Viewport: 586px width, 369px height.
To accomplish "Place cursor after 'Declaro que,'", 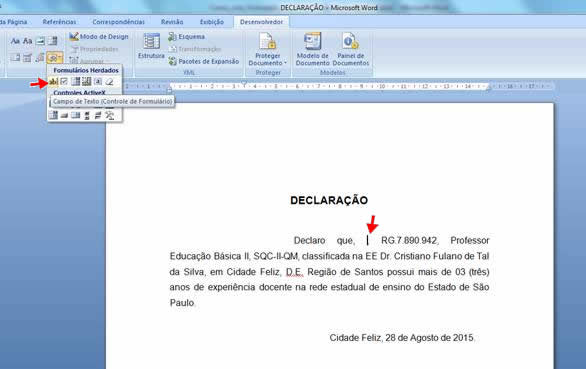I will pos(367,240).
